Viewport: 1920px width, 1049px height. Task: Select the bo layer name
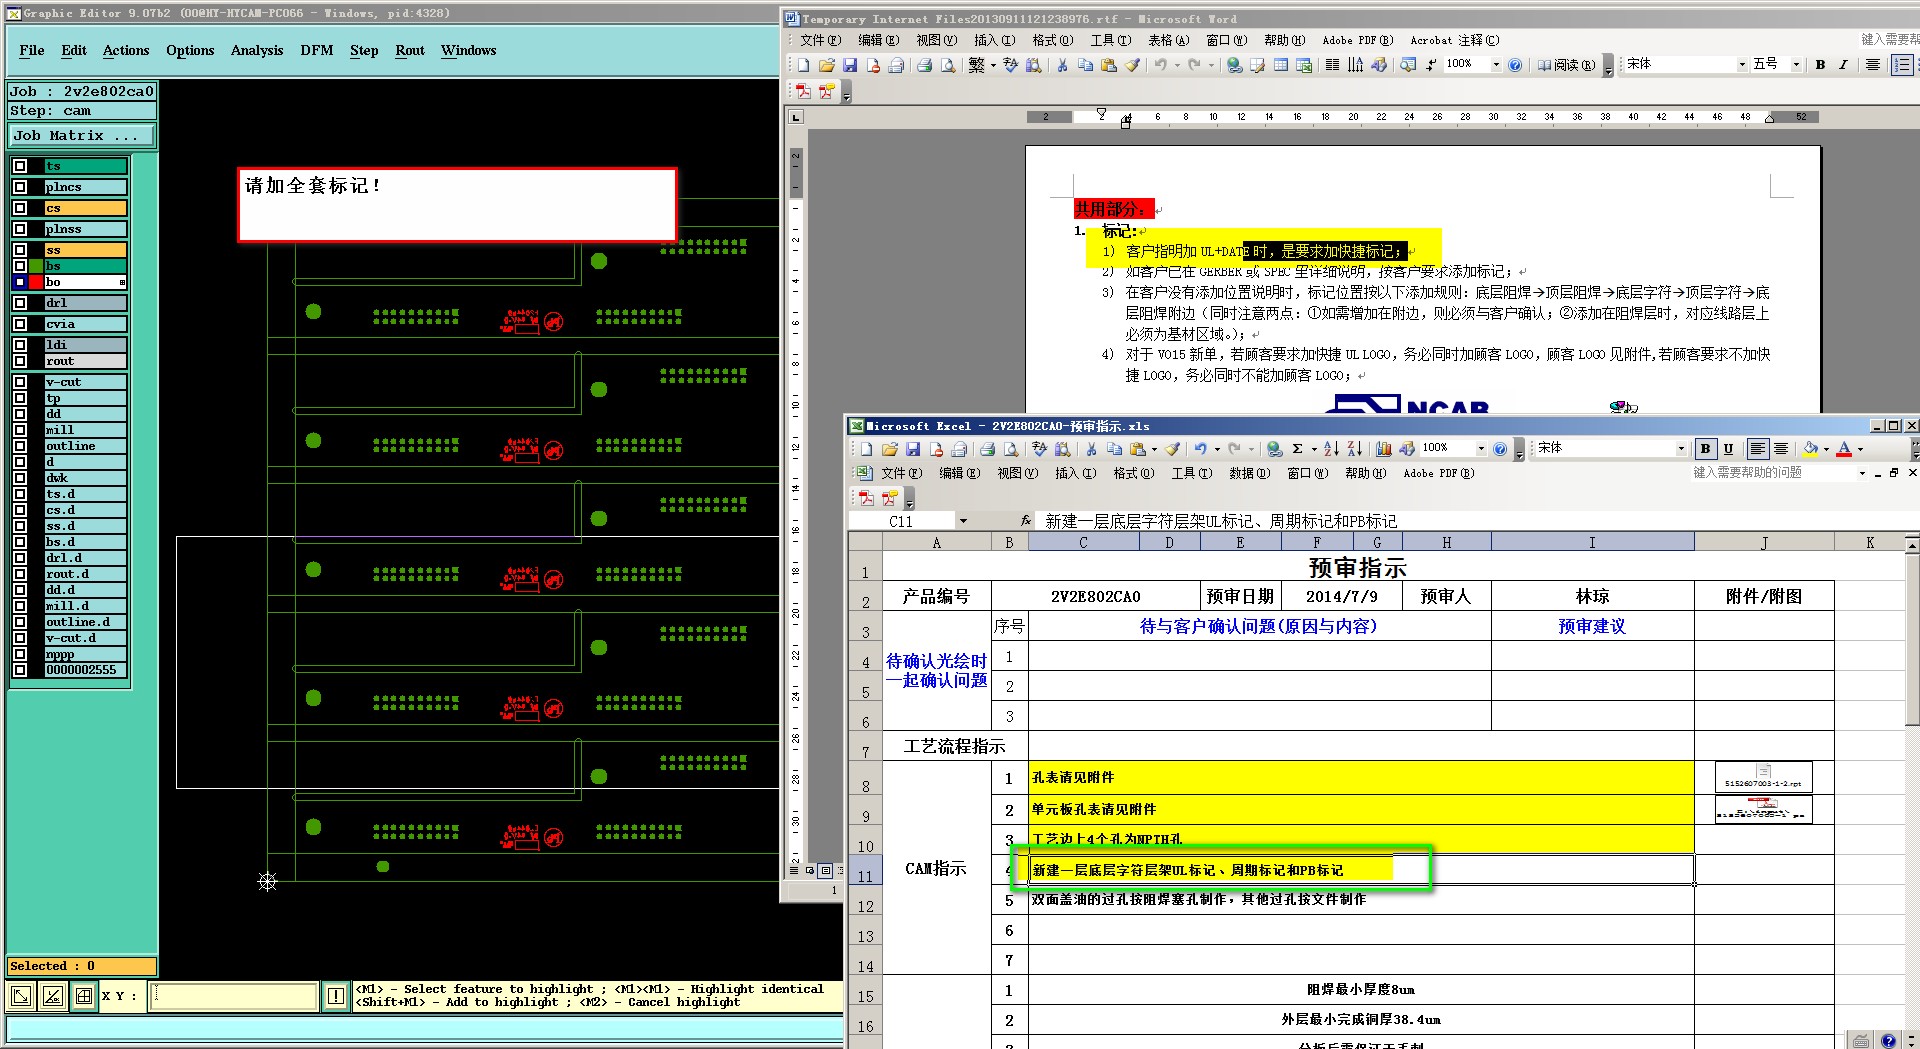[85, 282]
